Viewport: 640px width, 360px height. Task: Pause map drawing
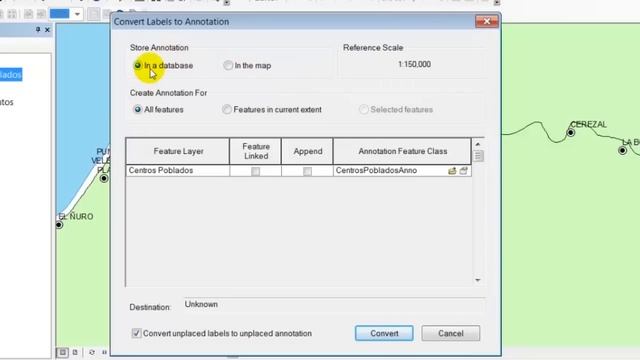[x=104, y=352]
